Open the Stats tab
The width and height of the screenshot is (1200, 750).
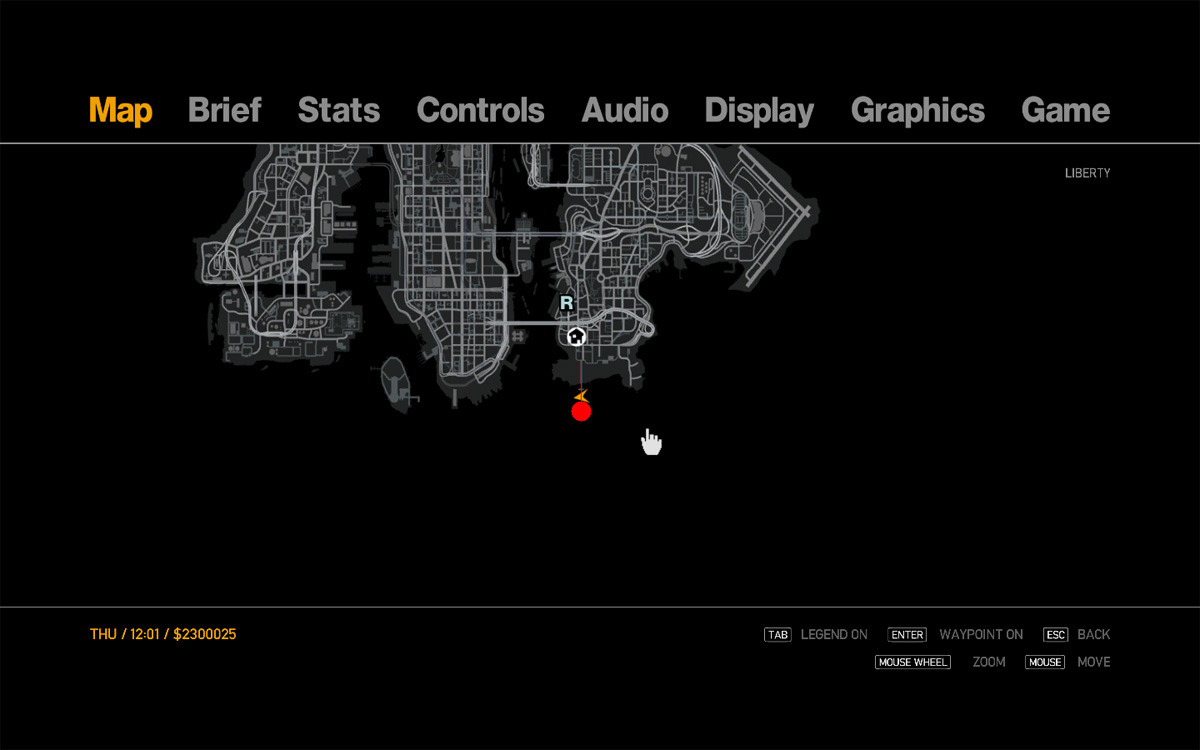point(339,110)
